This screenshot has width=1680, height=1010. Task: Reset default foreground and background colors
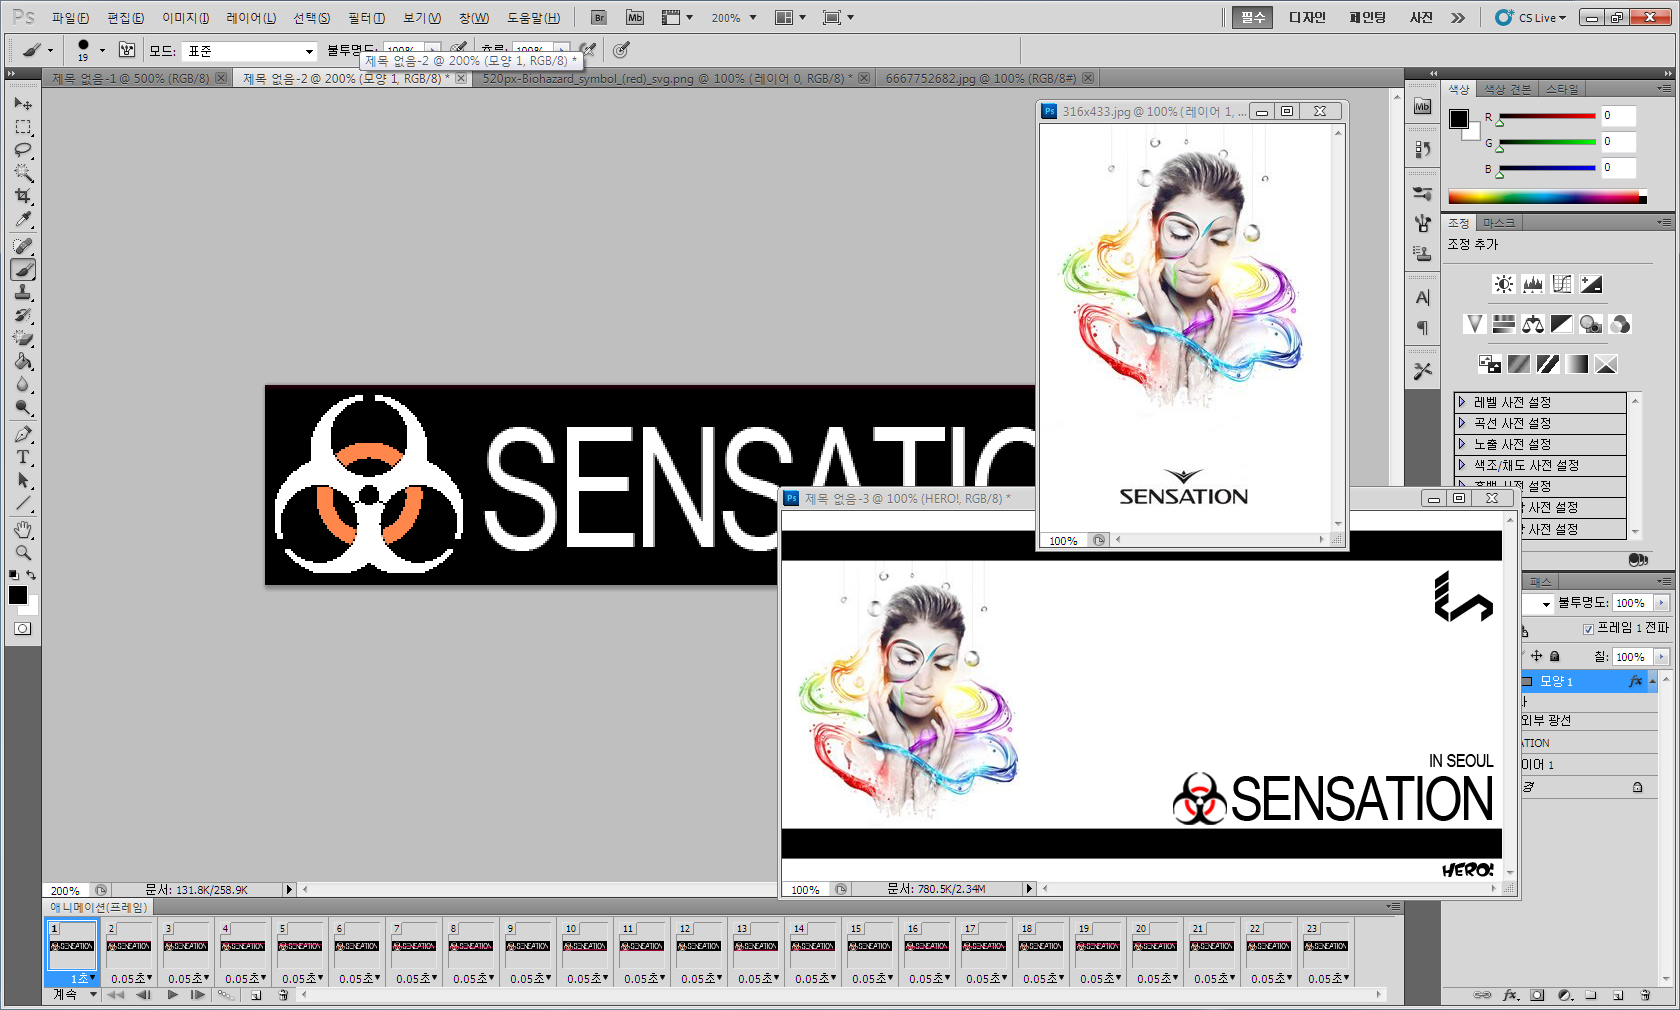click(13, 575)
